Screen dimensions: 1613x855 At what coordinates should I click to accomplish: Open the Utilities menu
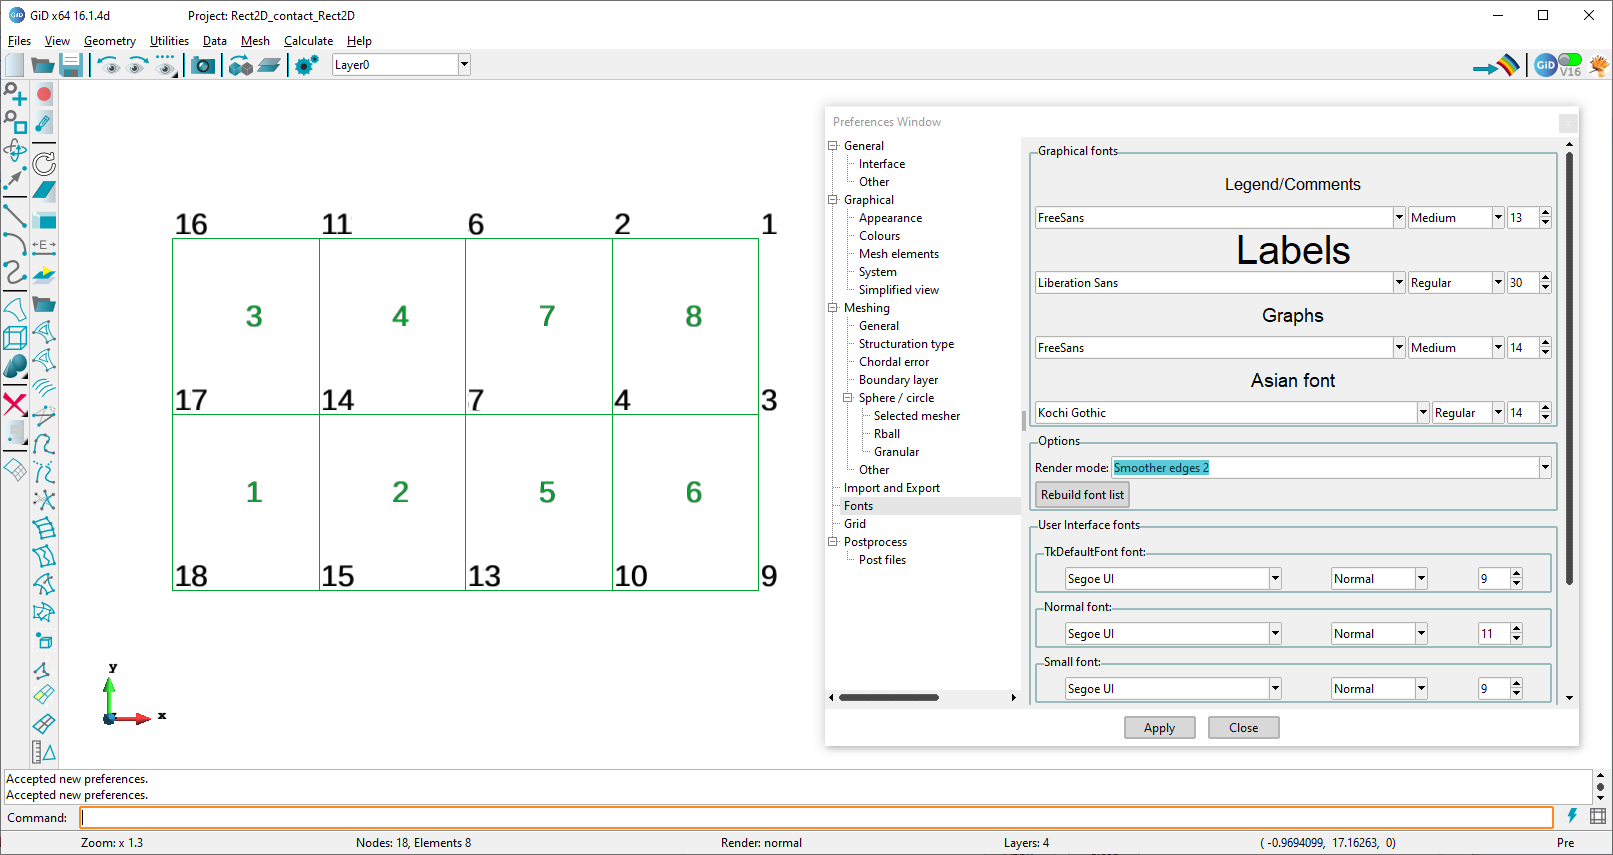point(169,41)
